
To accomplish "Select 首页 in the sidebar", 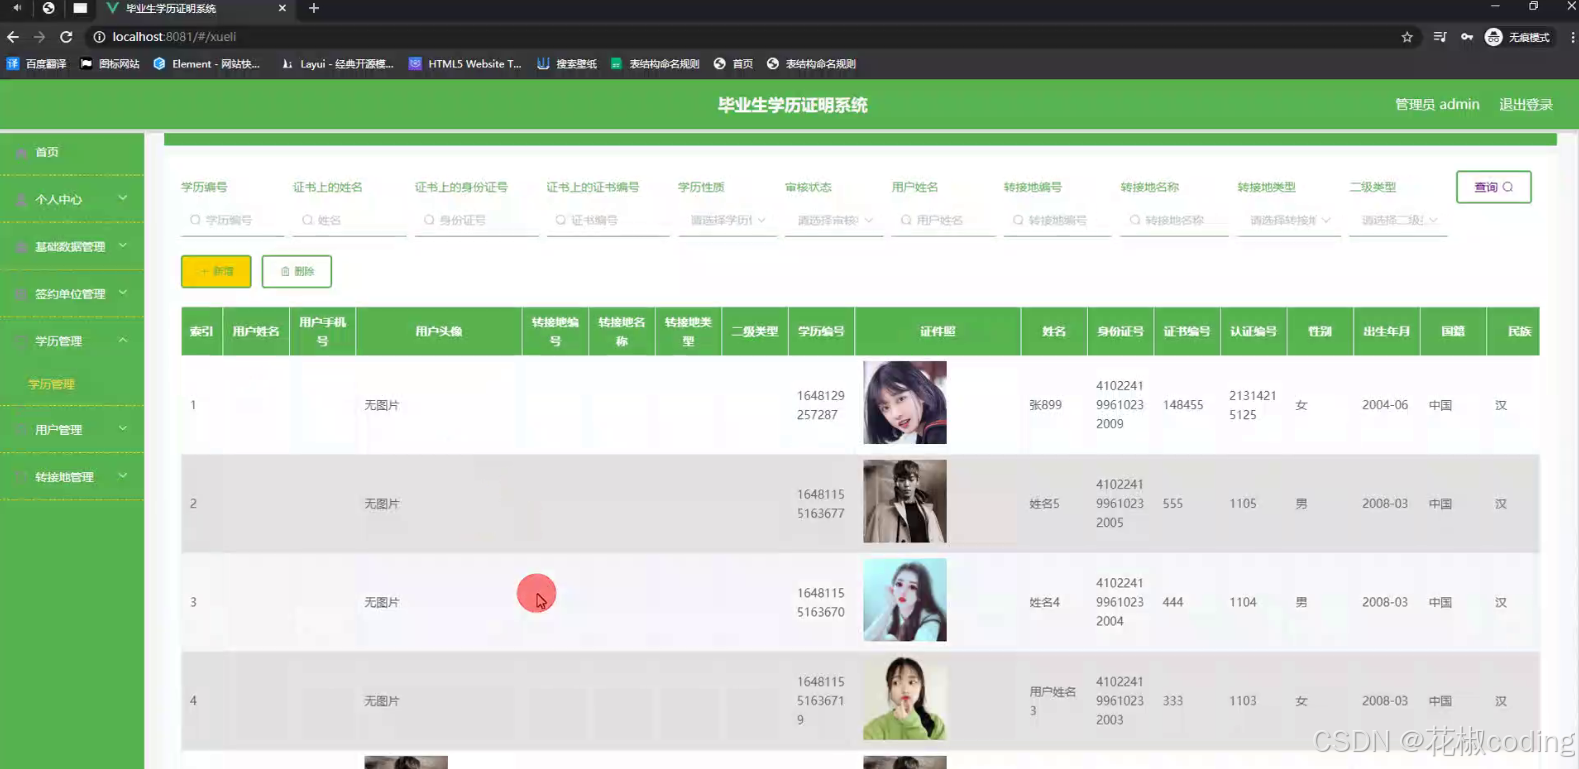I will (x=72, y=153).
